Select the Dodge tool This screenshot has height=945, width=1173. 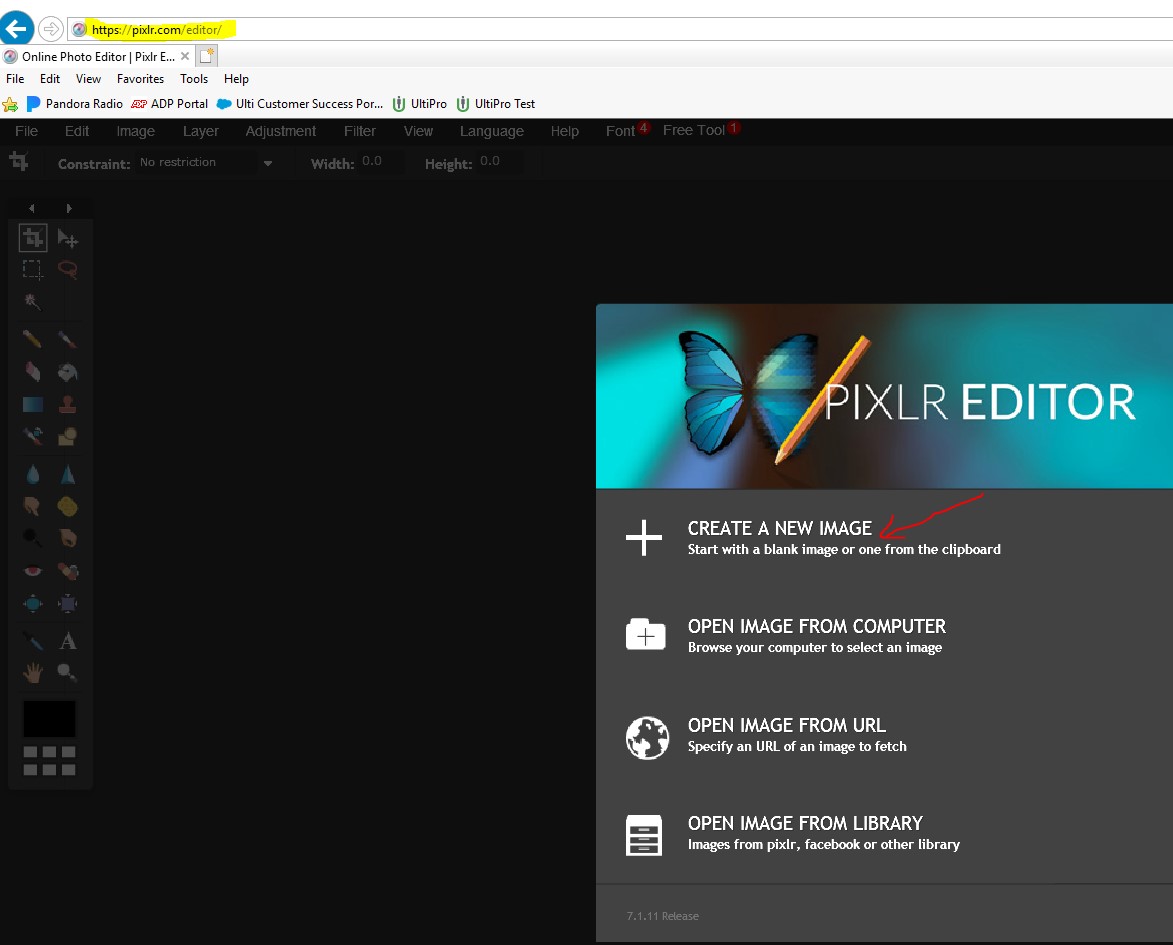32,537
